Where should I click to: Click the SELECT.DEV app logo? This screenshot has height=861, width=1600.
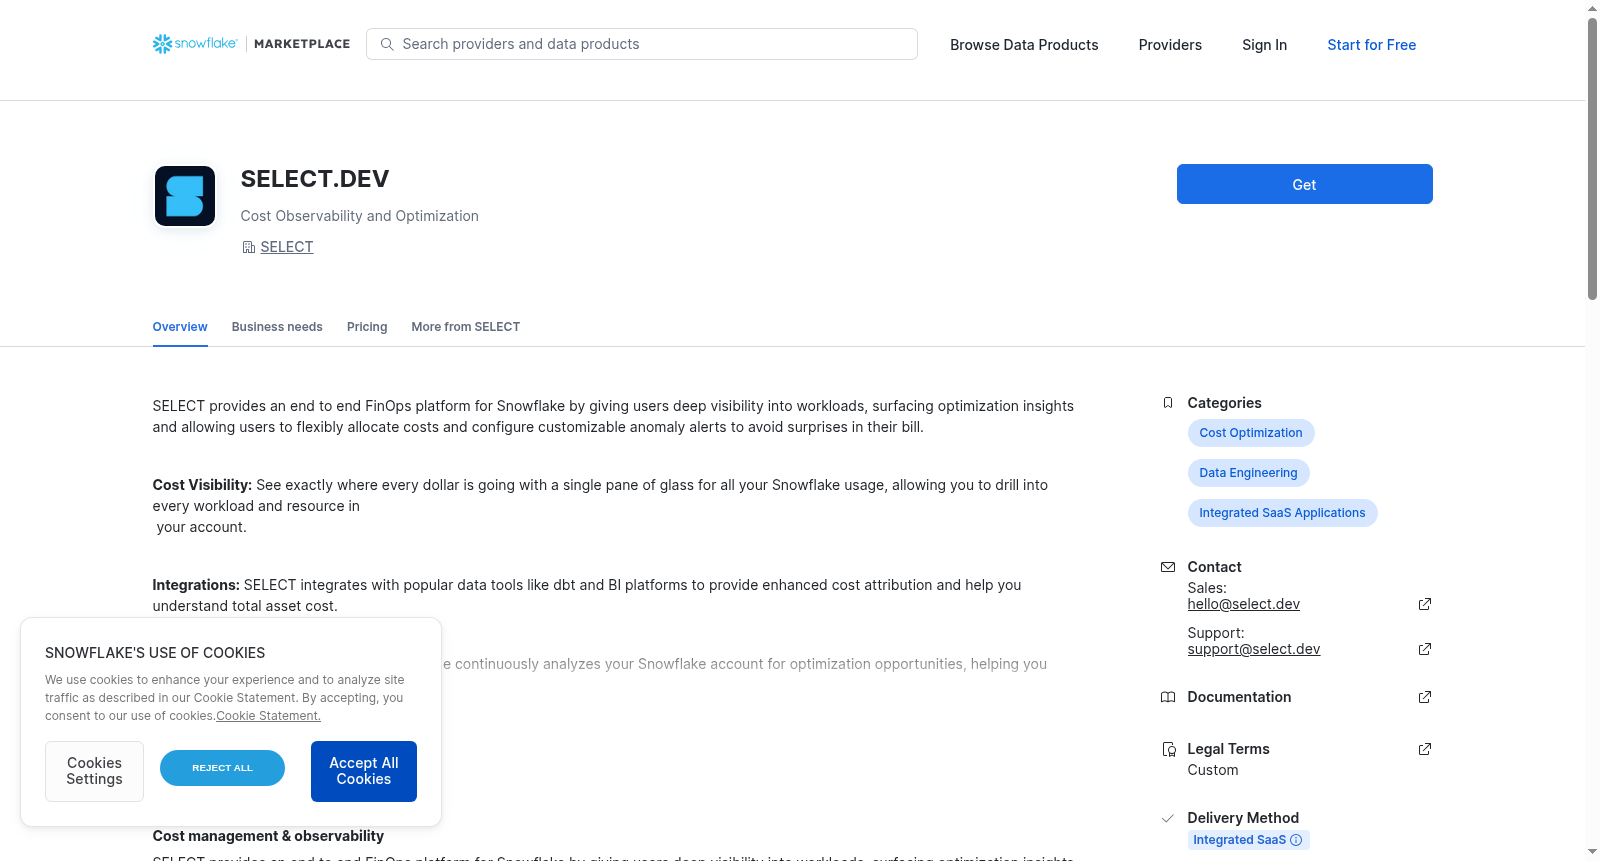pyautogui.click(x=185, y=196)
